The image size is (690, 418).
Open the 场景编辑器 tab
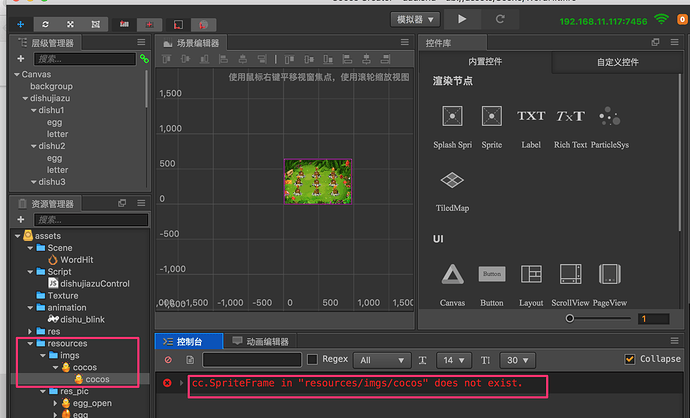pyautogui.click(x=191, y=43)
